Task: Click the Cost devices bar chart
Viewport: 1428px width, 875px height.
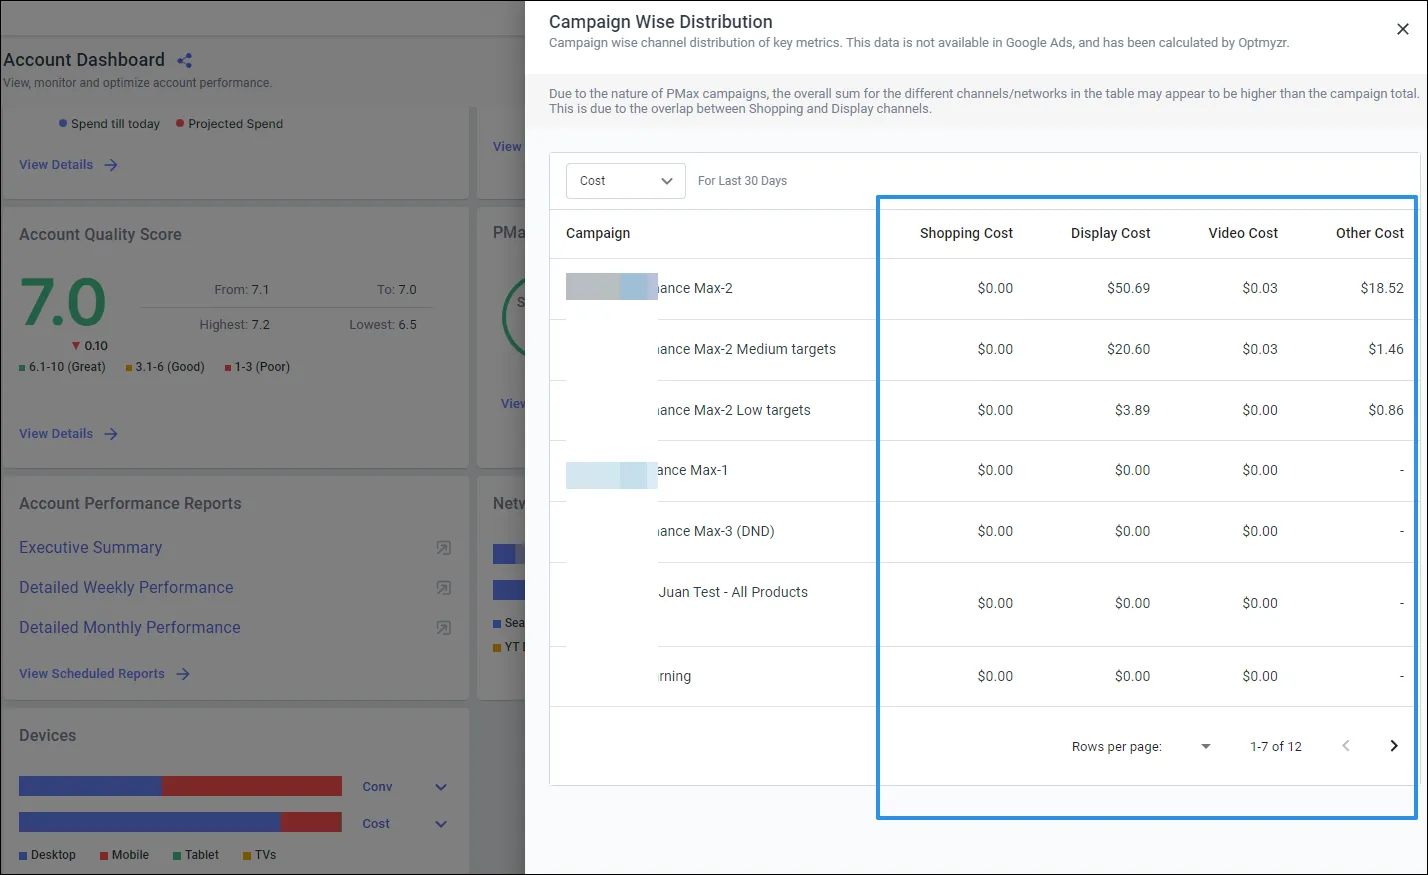Action: [180, 822]
